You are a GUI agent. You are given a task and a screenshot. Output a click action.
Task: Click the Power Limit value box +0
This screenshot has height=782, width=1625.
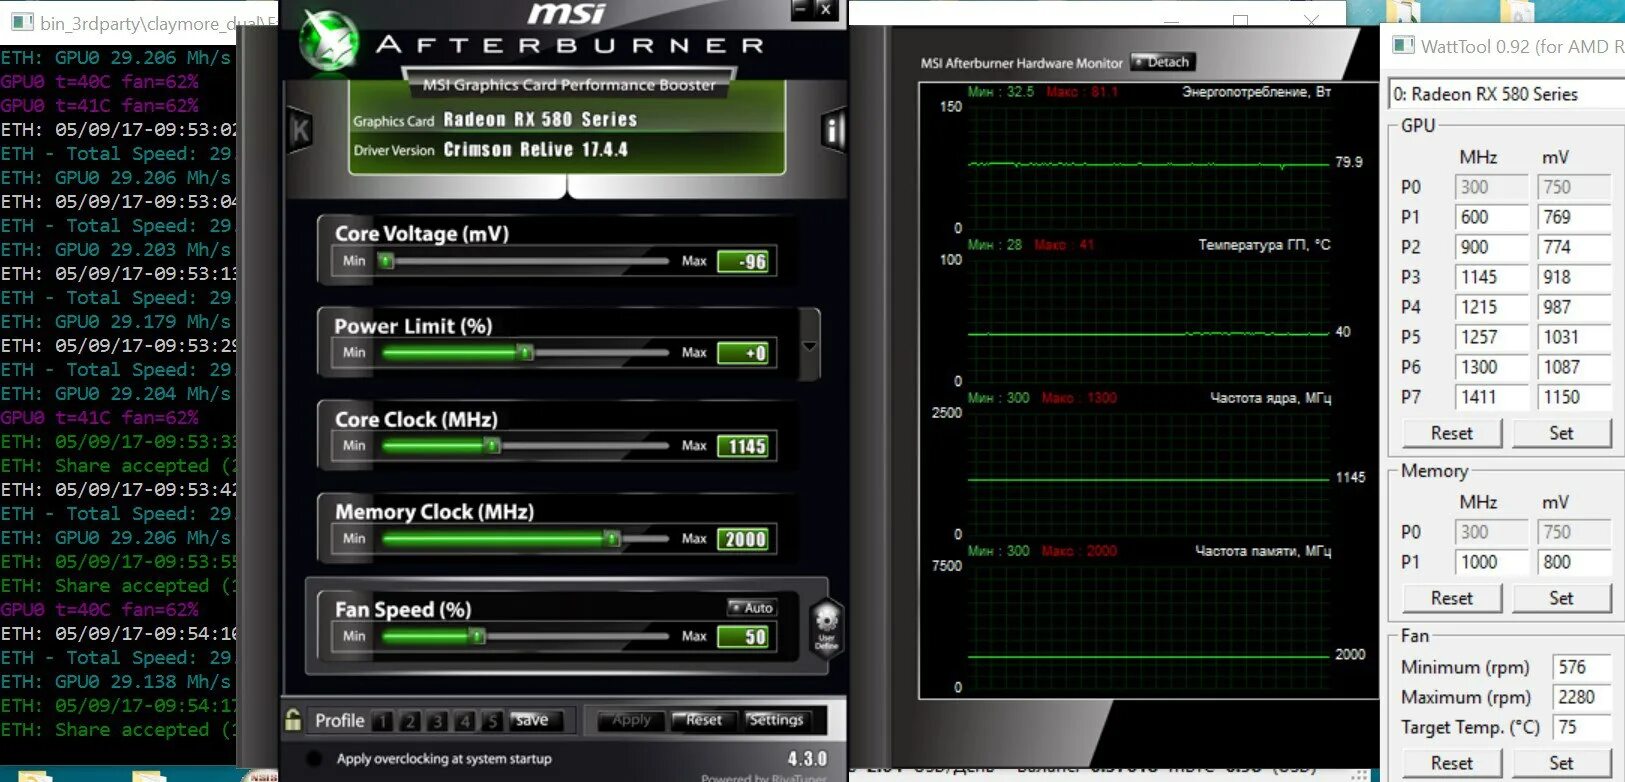click(743, 353)
